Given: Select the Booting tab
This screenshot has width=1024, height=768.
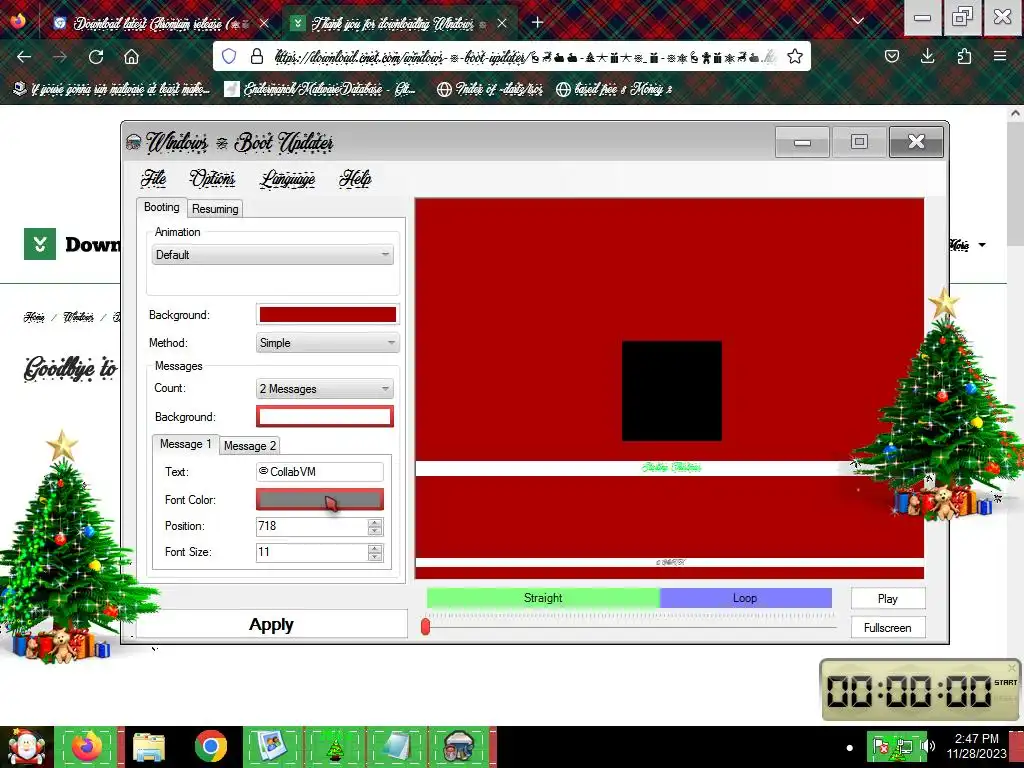Looking at the screenshot, I should tap(161, 207).
